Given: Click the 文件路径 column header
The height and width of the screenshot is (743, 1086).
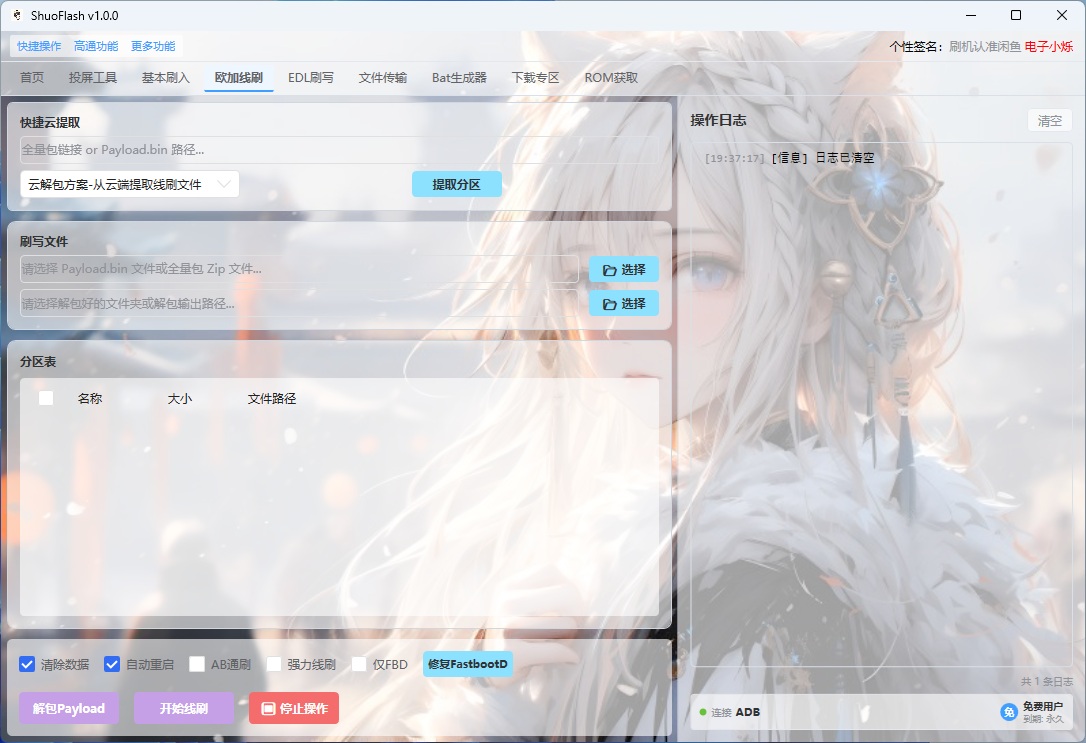Looking at the screenshot, I should pyautogui.click(x=272, y=399).
